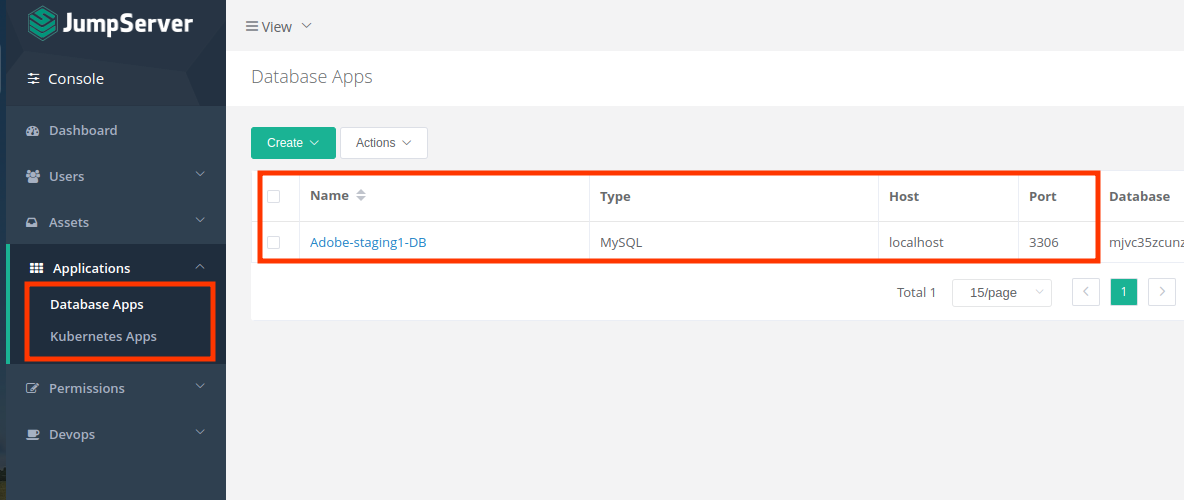The height and width of the screenshot is (500, 1184).
Task: Select Kubernetes Apps in sidebar
Action: [103, 337]
